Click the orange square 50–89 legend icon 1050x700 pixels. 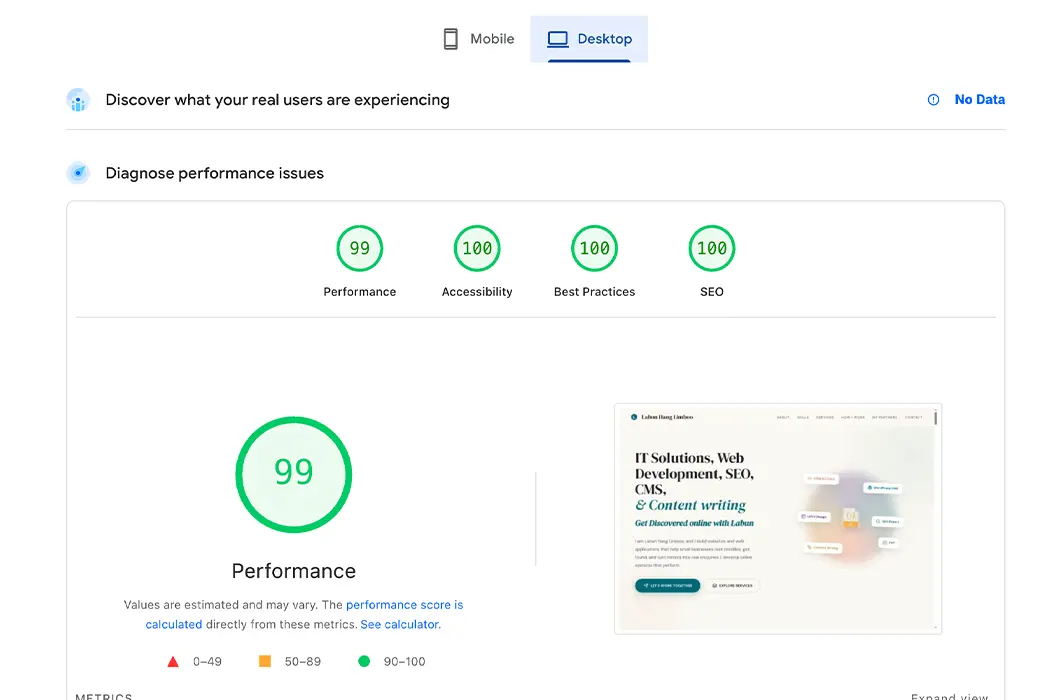click(x=264, y=661)
